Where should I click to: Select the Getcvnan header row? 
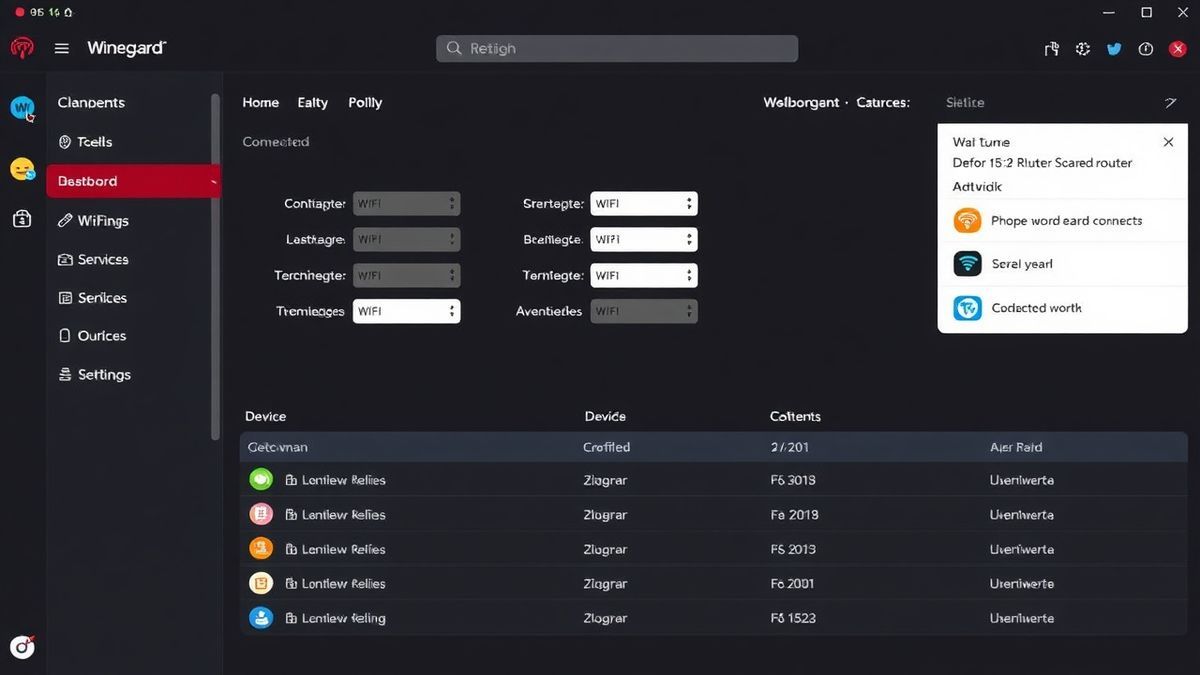click(x=714, y=447)
